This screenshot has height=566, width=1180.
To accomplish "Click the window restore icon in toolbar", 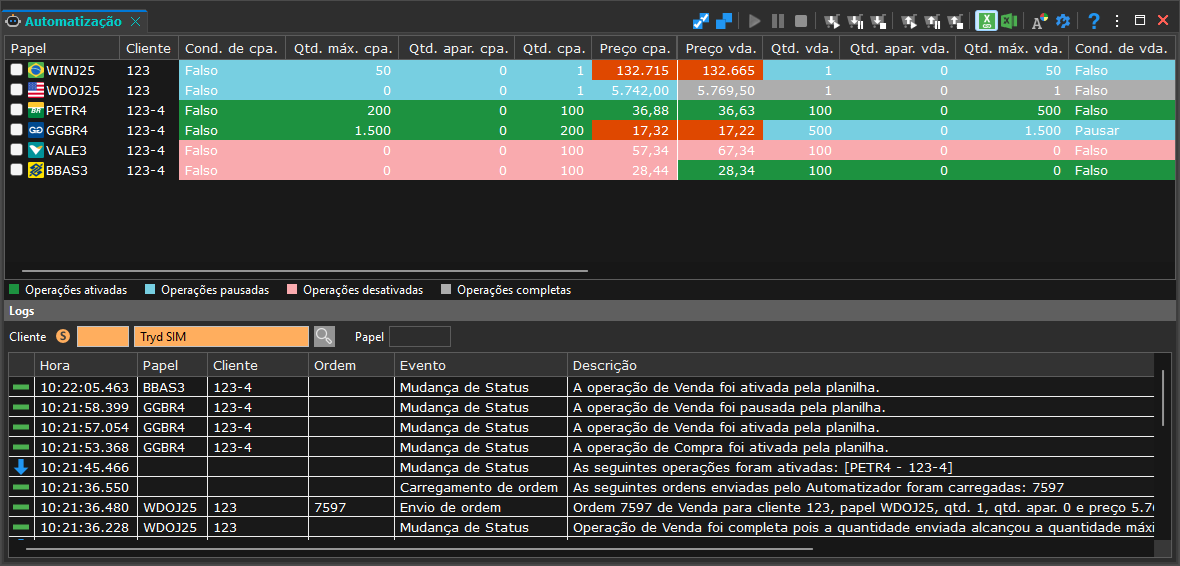I will (1140, 20).
